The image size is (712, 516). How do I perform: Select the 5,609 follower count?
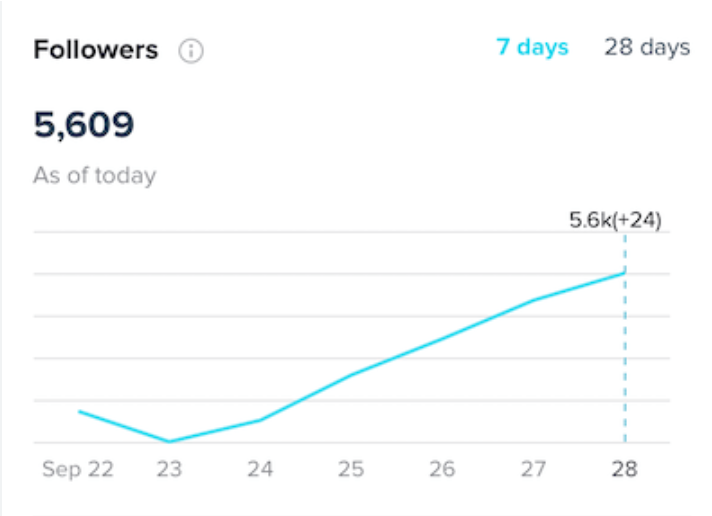click(84, 125)
